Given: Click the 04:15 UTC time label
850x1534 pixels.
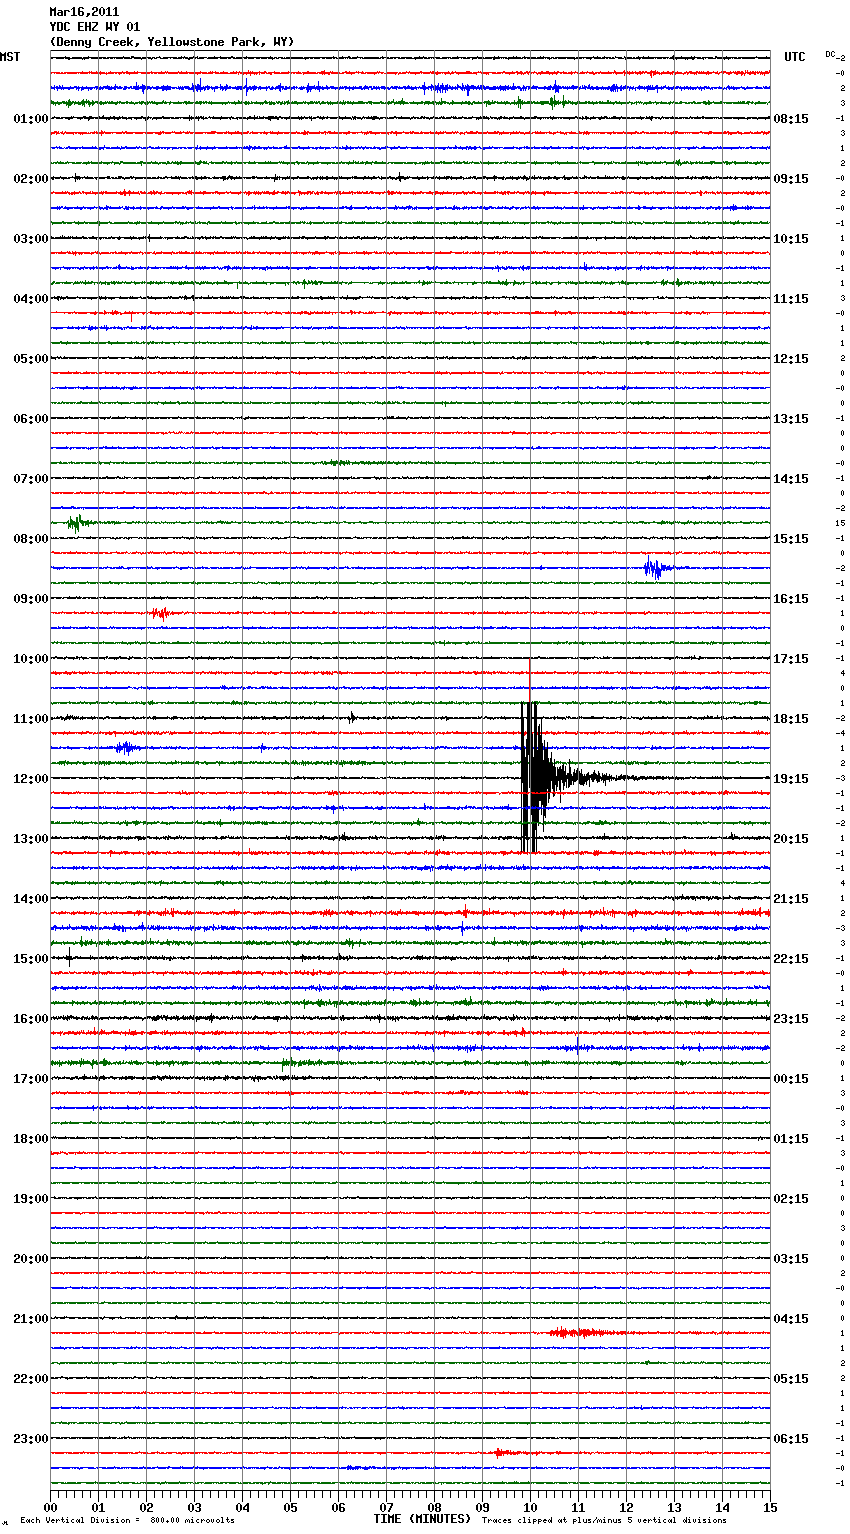Looking at the screenshot, I should [x=791, y=1319].
